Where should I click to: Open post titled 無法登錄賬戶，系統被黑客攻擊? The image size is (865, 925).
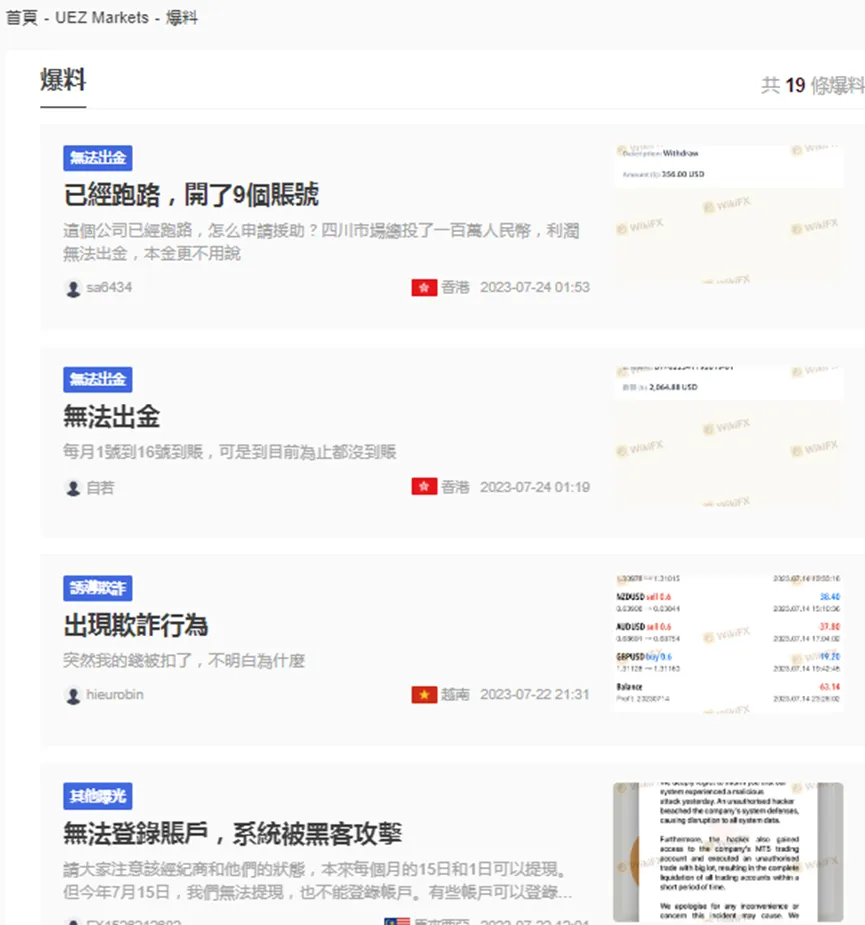[233, 834]
